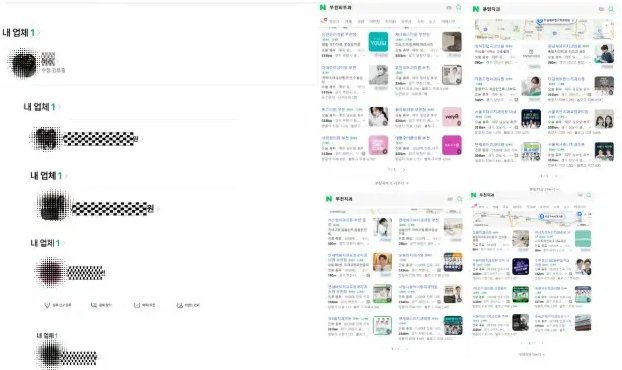This screenshot has width=622, height=370.
Task: Click the search text field in top-left panel
Action: (x=385, y=8)
